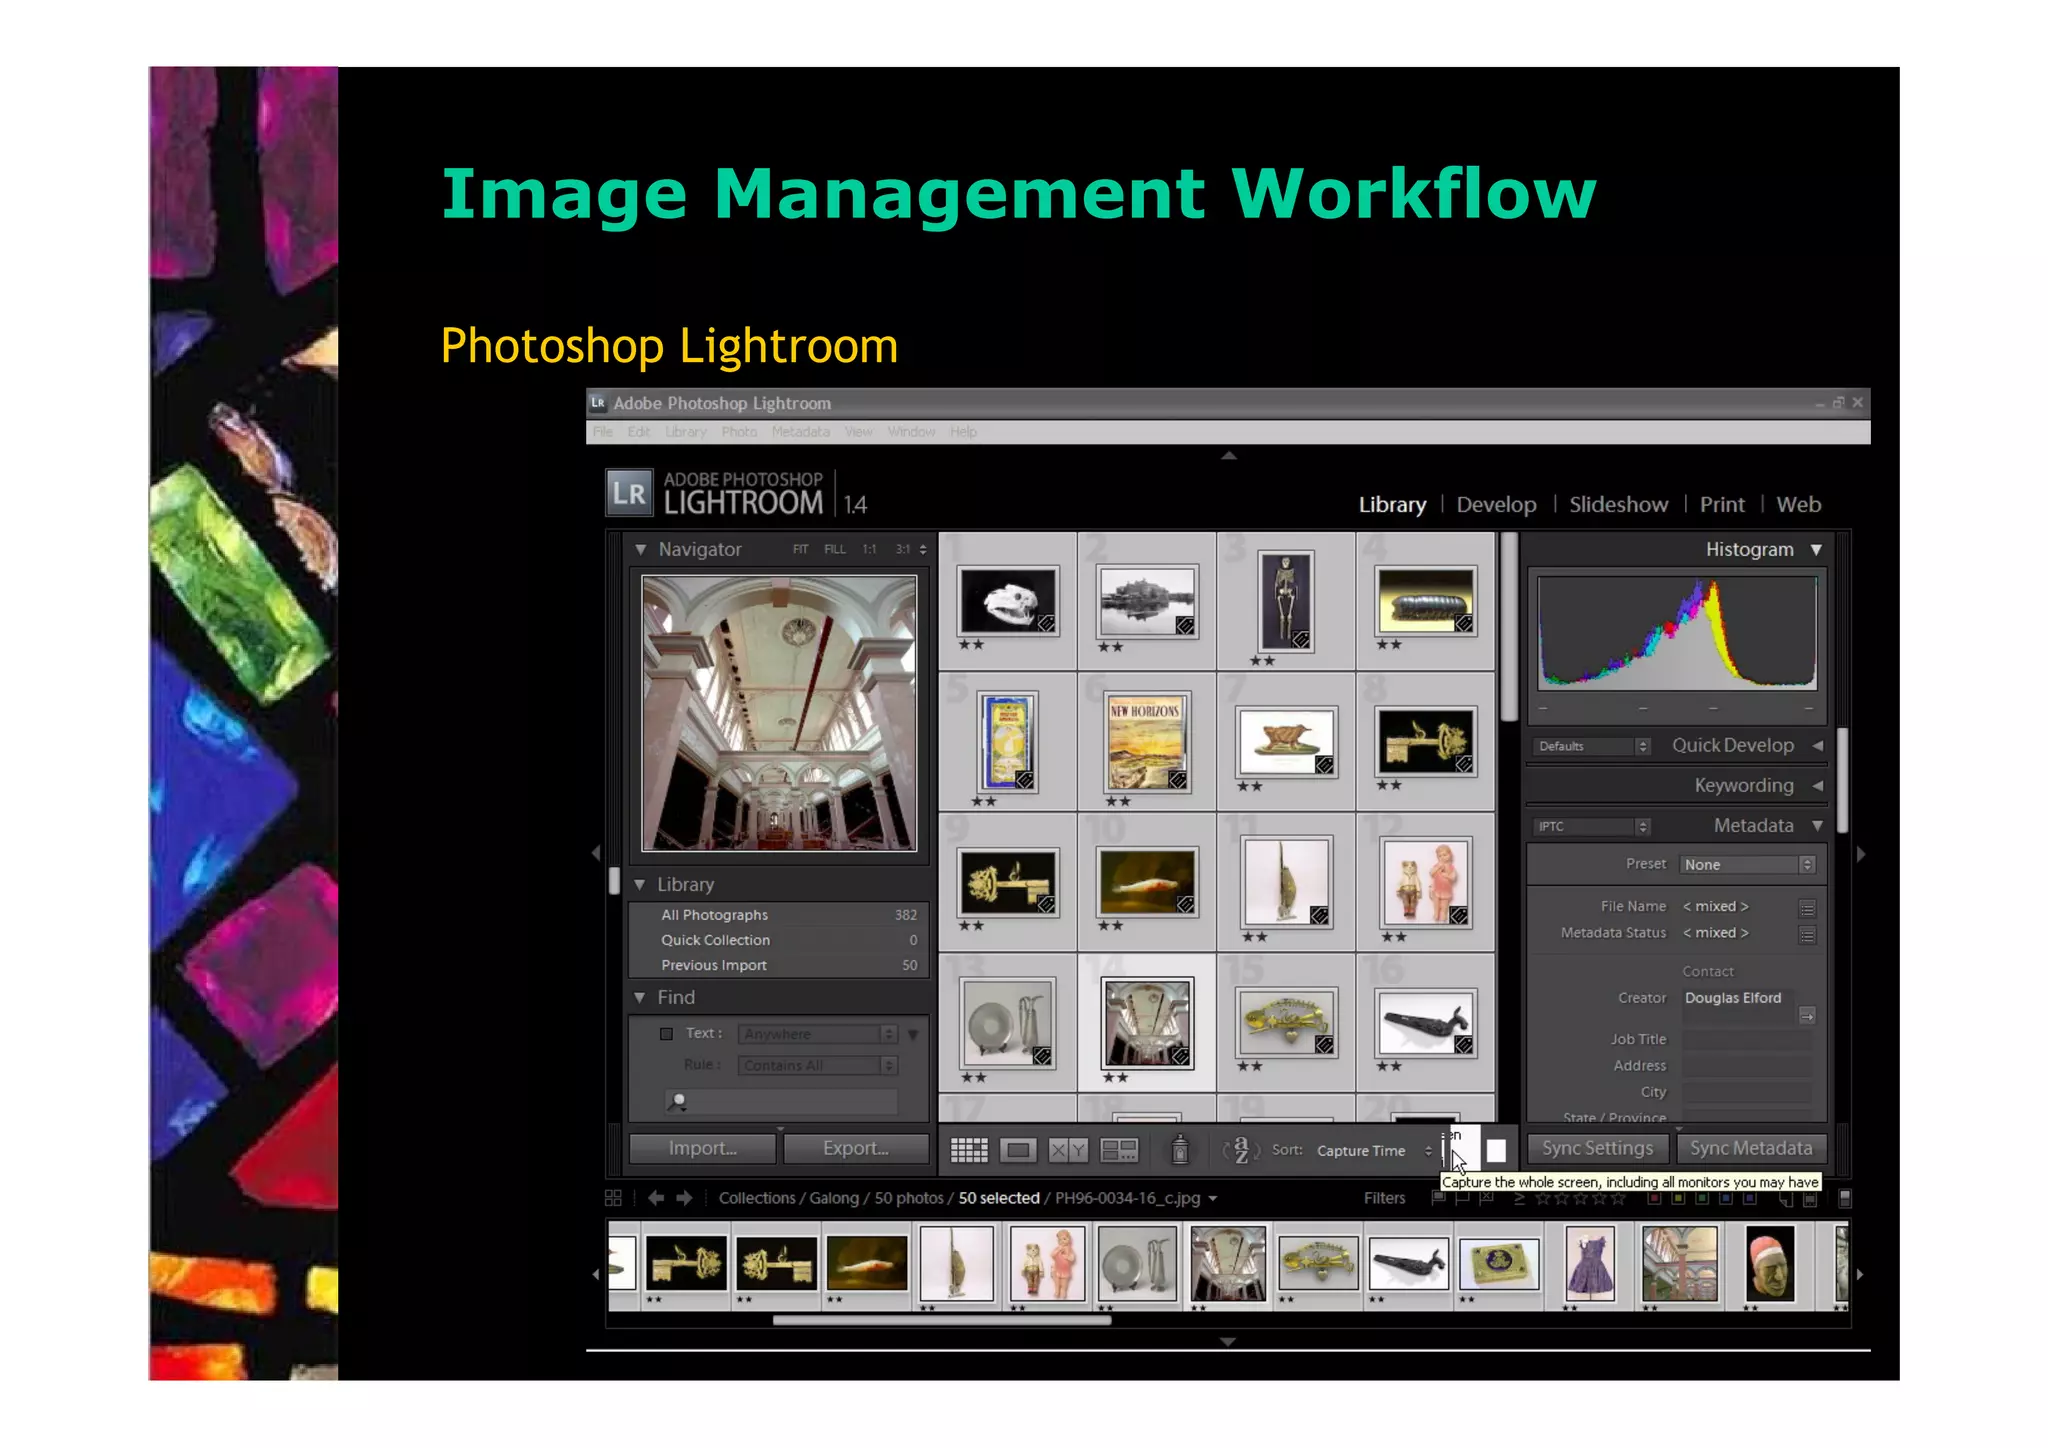Open the IPTC metadata set dropdown
This screenshot has height=1448, width=2048.
point(1591,826)
